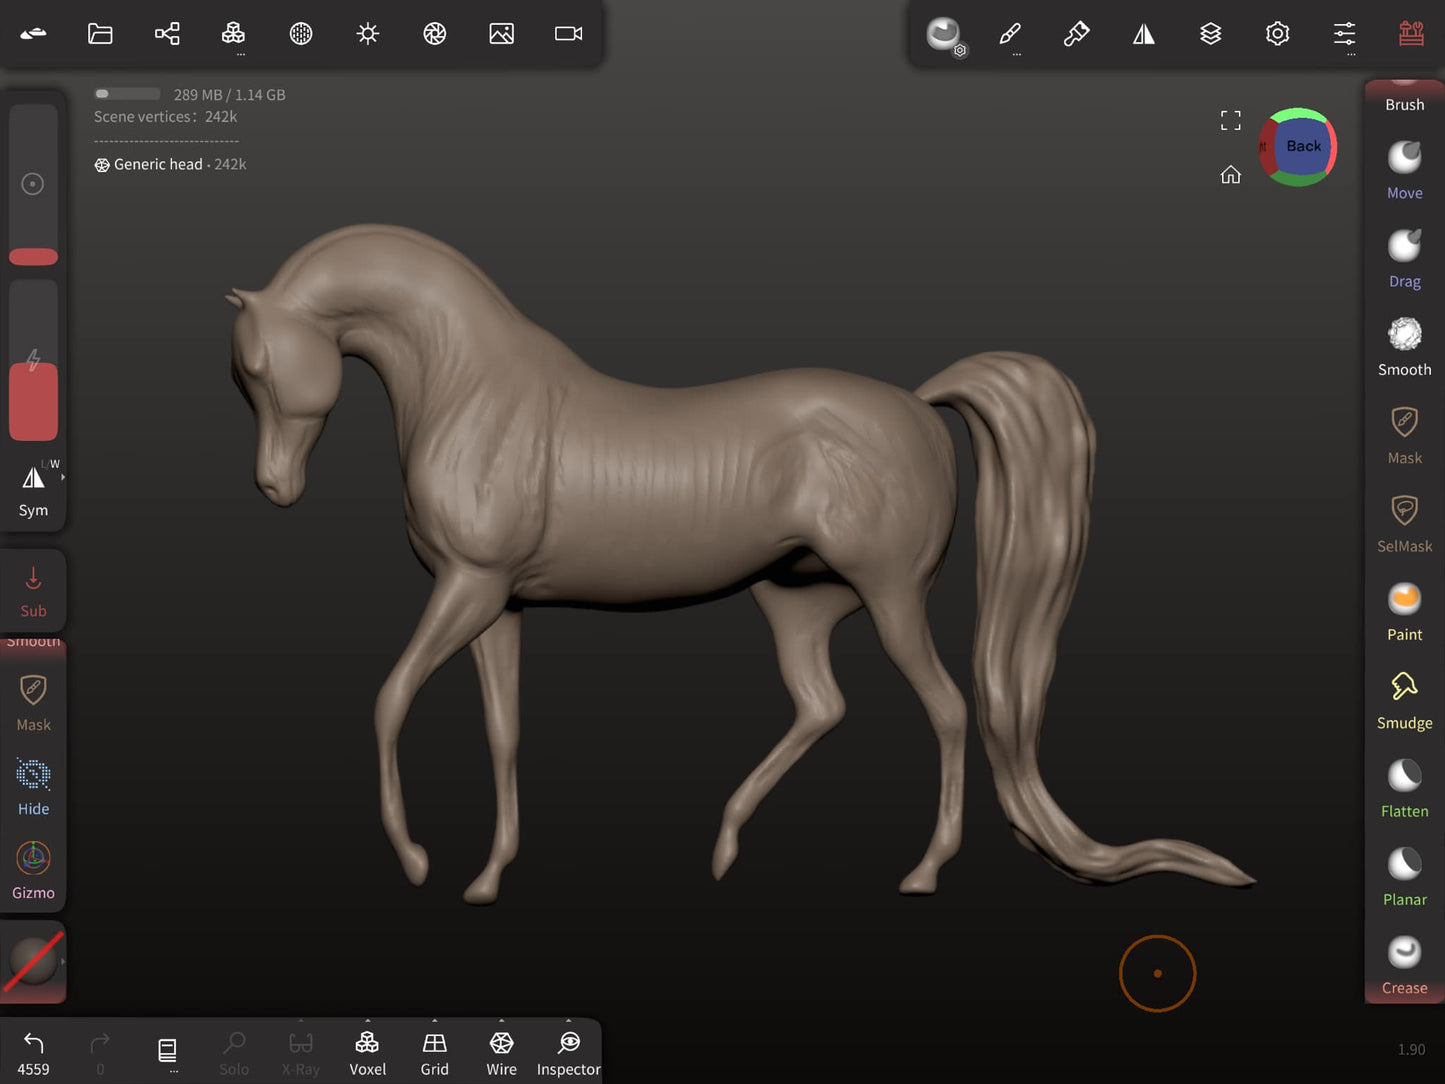Choose the Crease brush
This screenshot has height=1084, width=1445.
point(1404,964)
